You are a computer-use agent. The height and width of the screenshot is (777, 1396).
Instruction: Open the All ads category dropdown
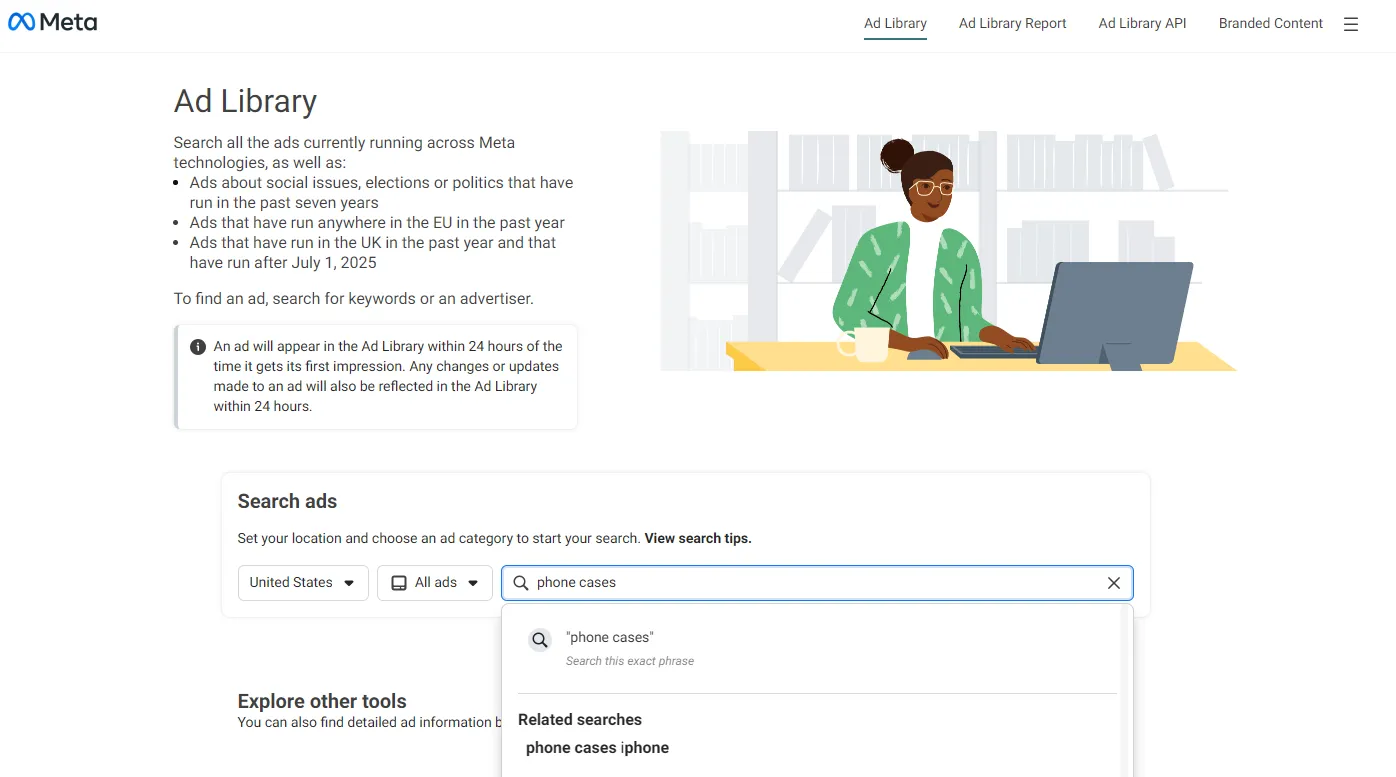[435, 583]
